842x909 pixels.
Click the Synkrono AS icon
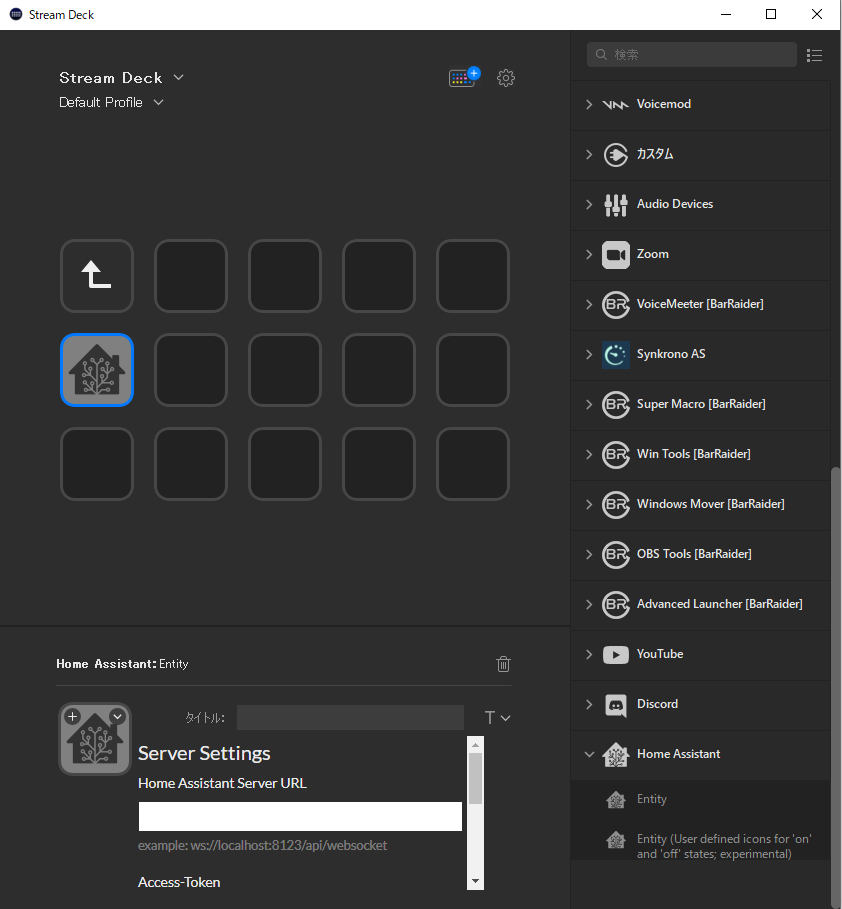pos(615,354)
